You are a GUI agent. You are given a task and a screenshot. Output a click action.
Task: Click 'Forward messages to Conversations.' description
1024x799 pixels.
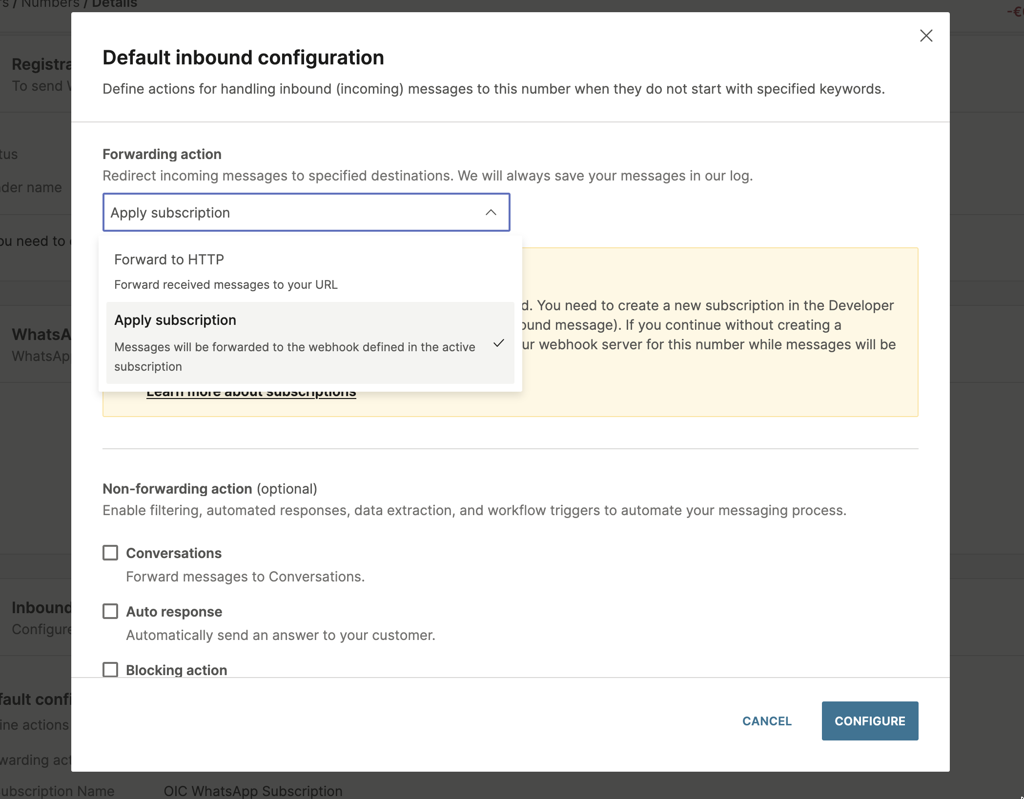tap(245, 577)
